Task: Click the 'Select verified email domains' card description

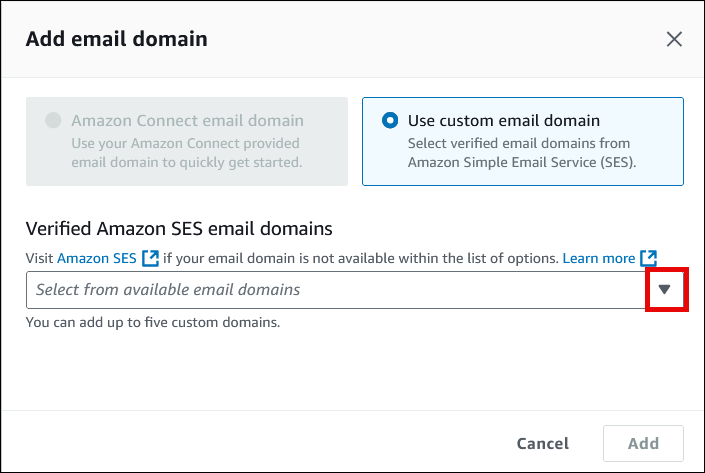Action: (x=522, y=152)
